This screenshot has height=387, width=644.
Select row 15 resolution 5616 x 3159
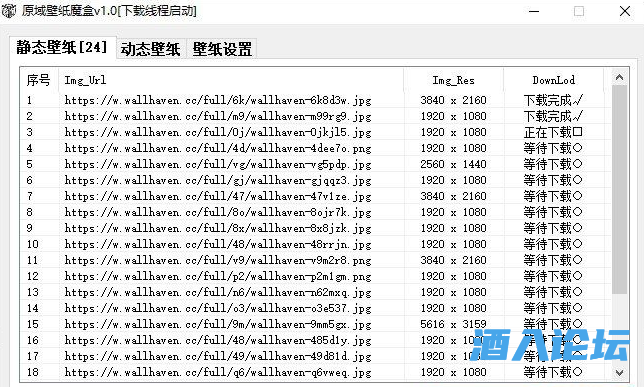pos(453,325)
